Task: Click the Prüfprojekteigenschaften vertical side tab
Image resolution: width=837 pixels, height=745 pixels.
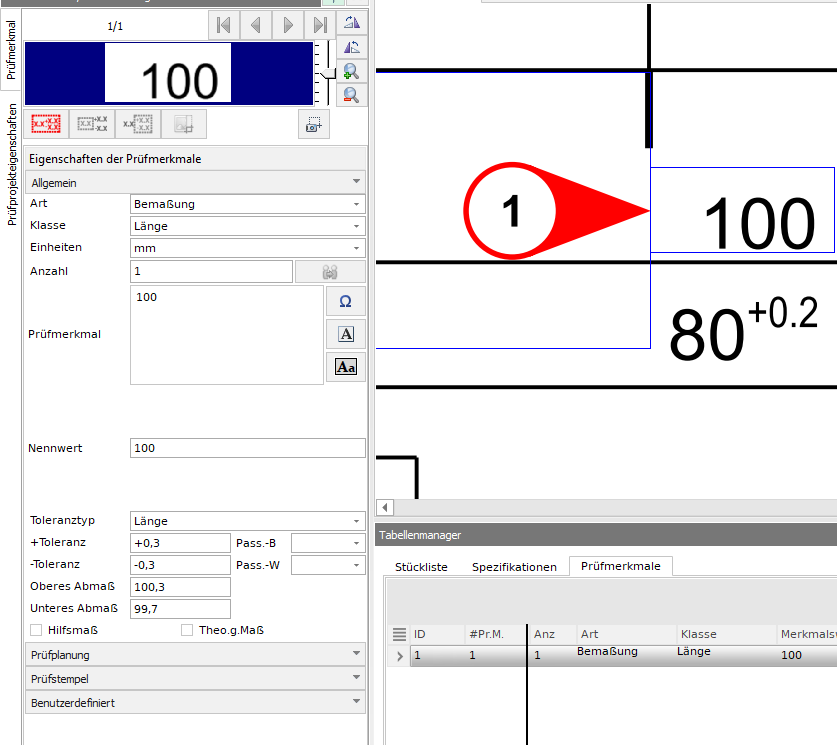Action: [11, 164]
